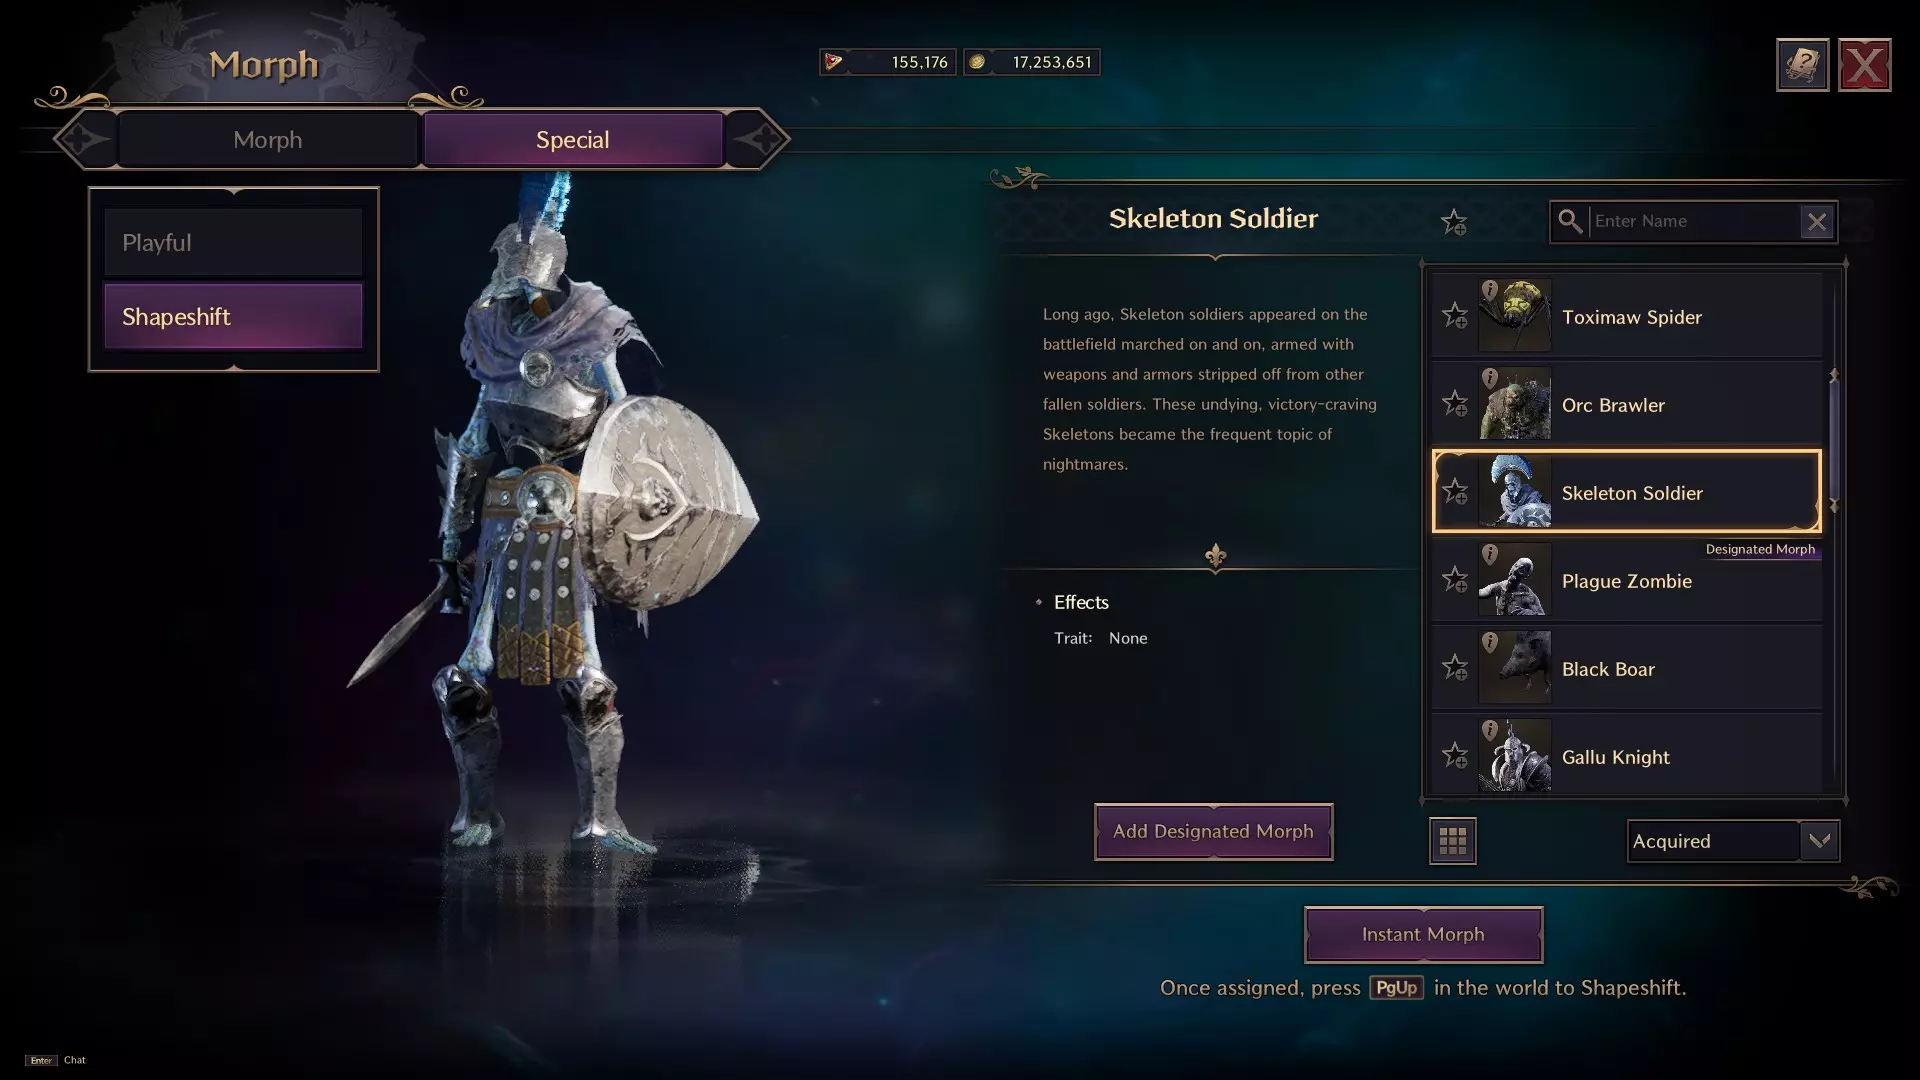Click the search magnifier icon
1920x1080 pixels.
1570,221
